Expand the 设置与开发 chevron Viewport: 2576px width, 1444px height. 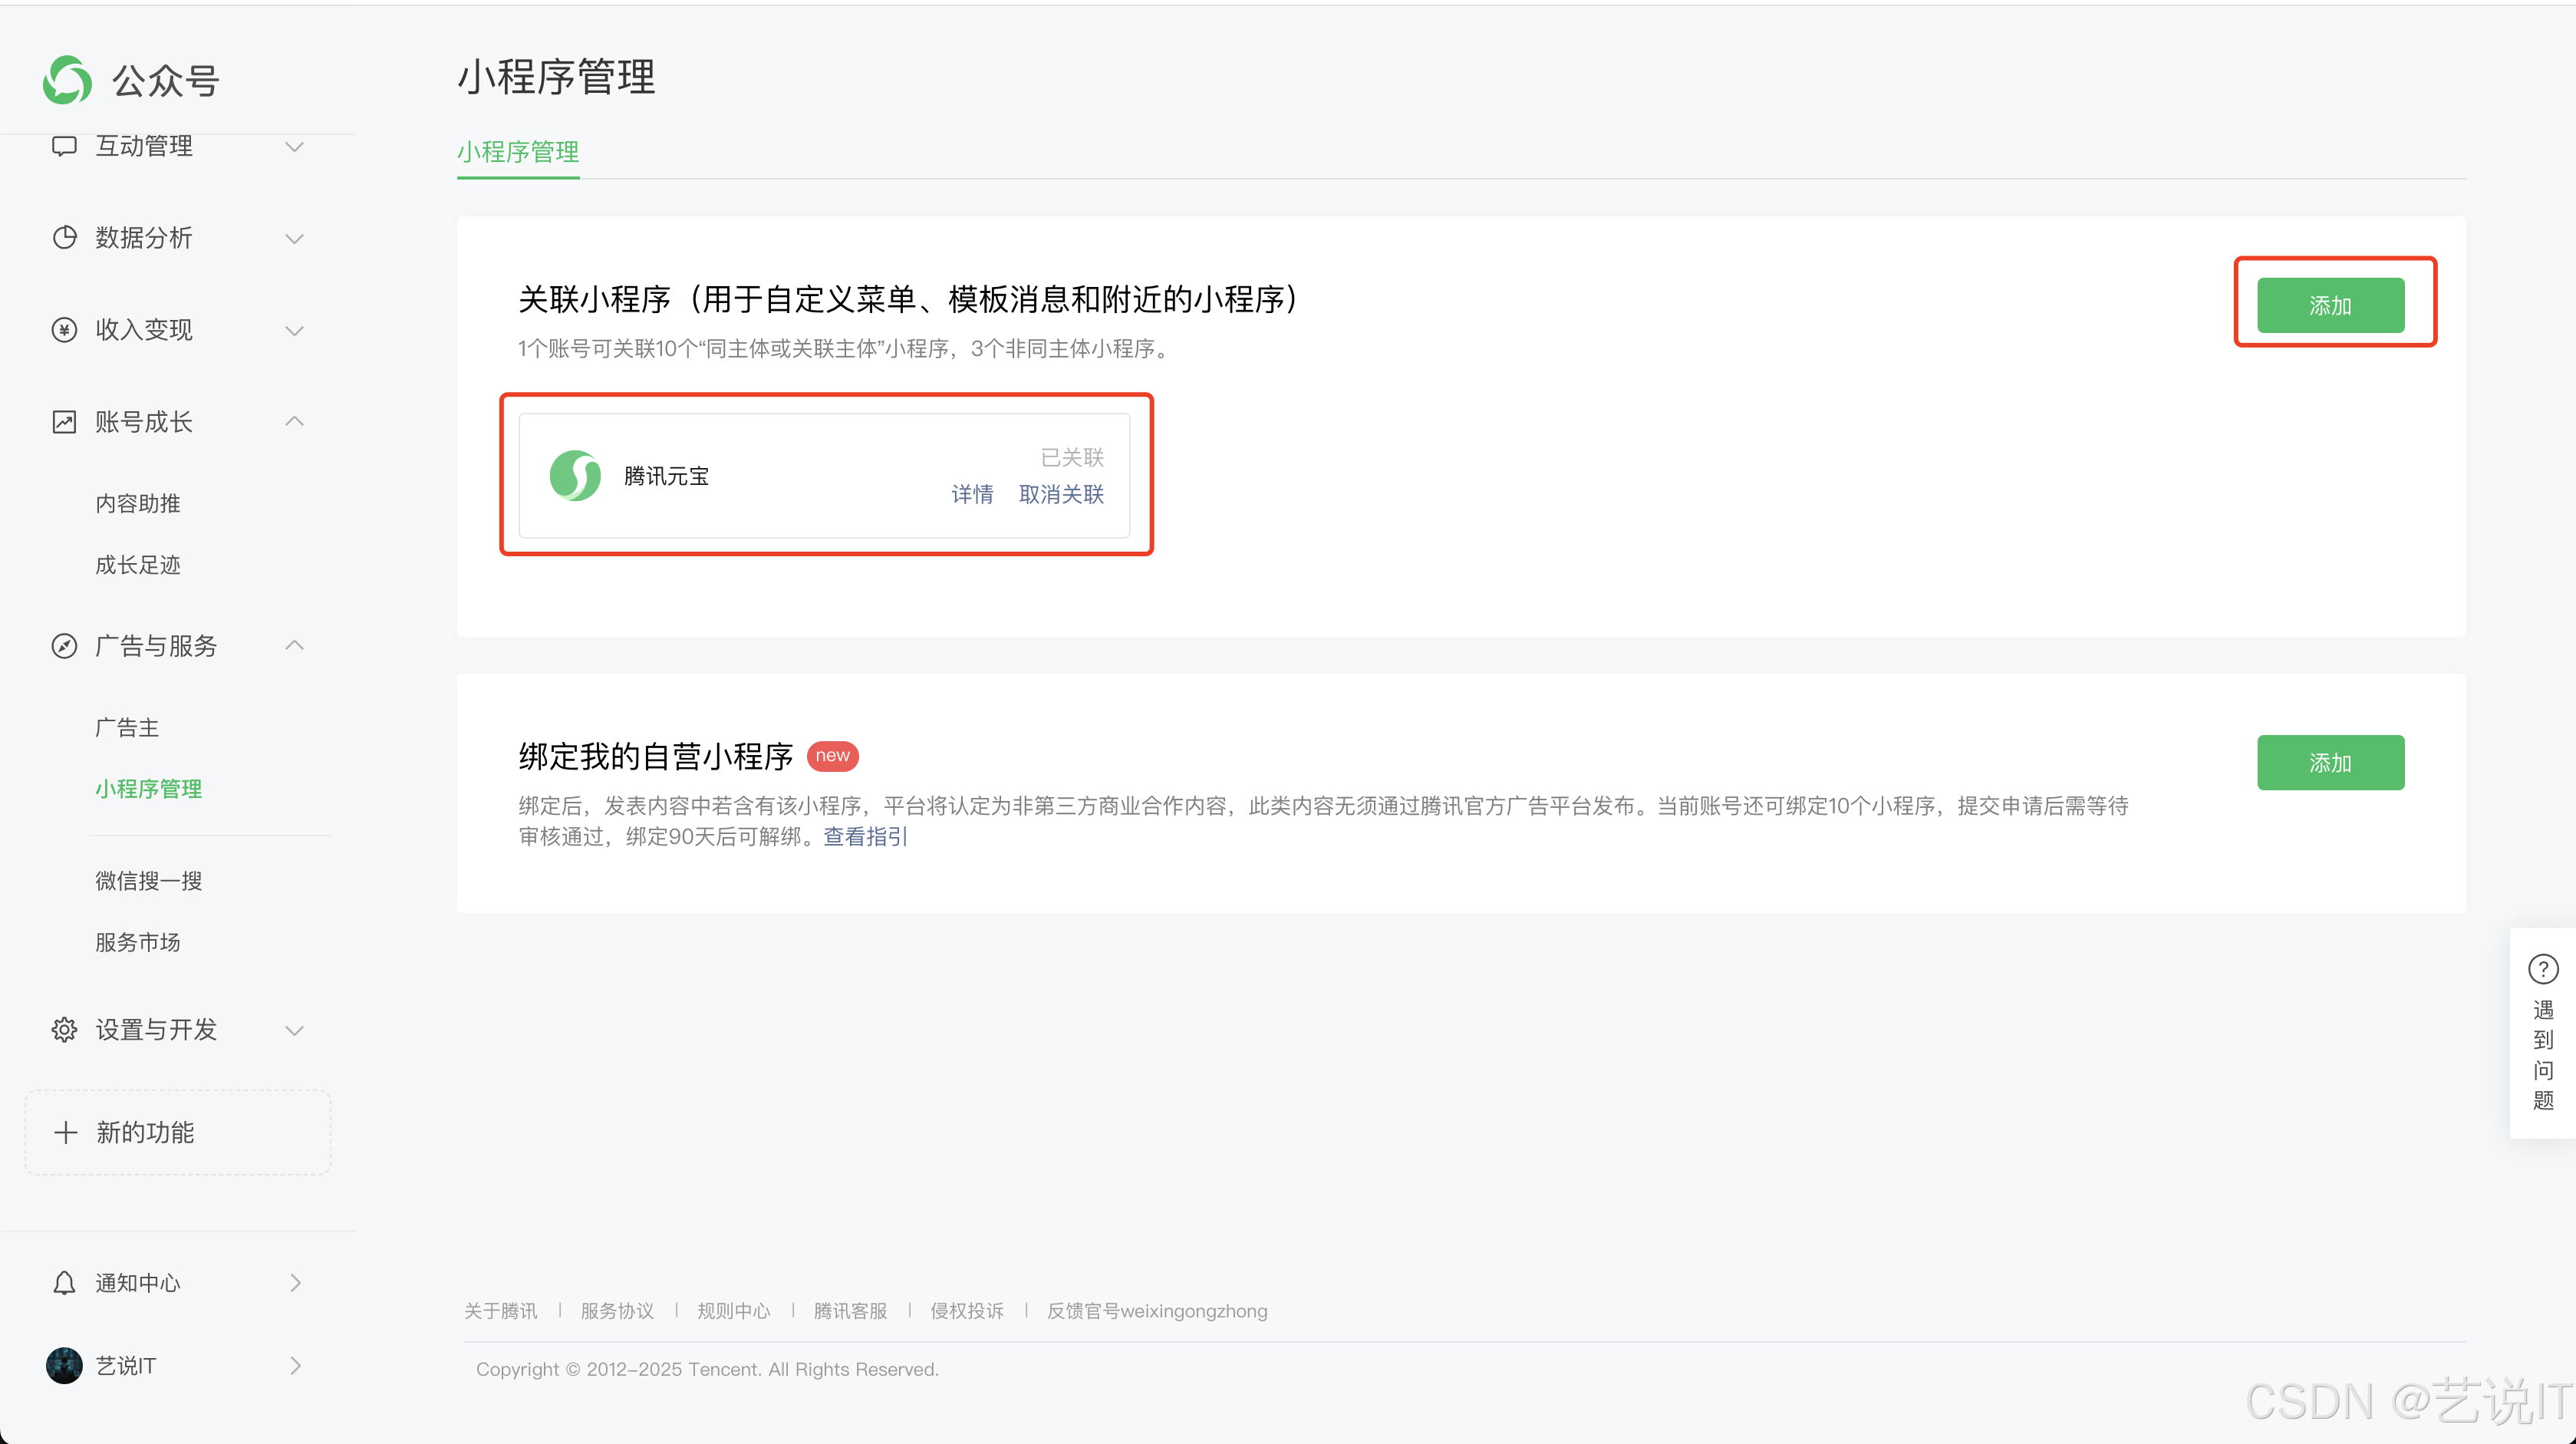coord(294,1030)
